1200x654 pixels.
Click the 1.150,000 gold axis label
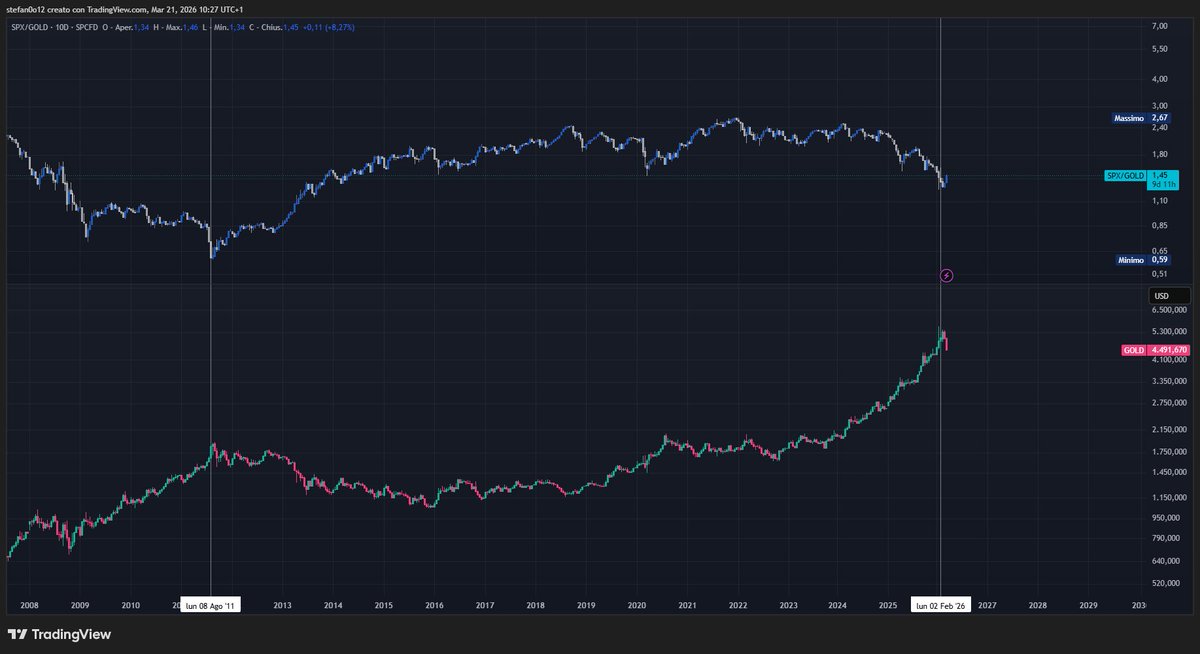tap(1169, 496)
